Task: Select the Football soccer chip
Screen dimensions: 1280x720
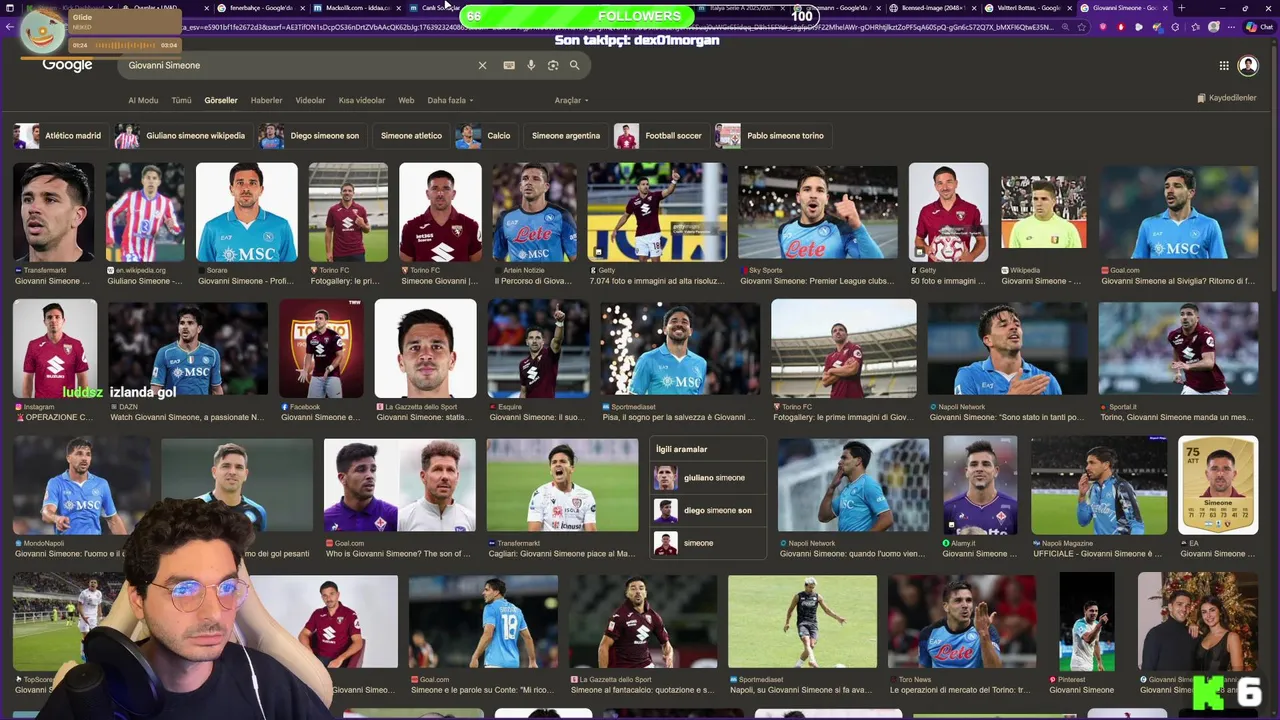Action: coord(660,136)
